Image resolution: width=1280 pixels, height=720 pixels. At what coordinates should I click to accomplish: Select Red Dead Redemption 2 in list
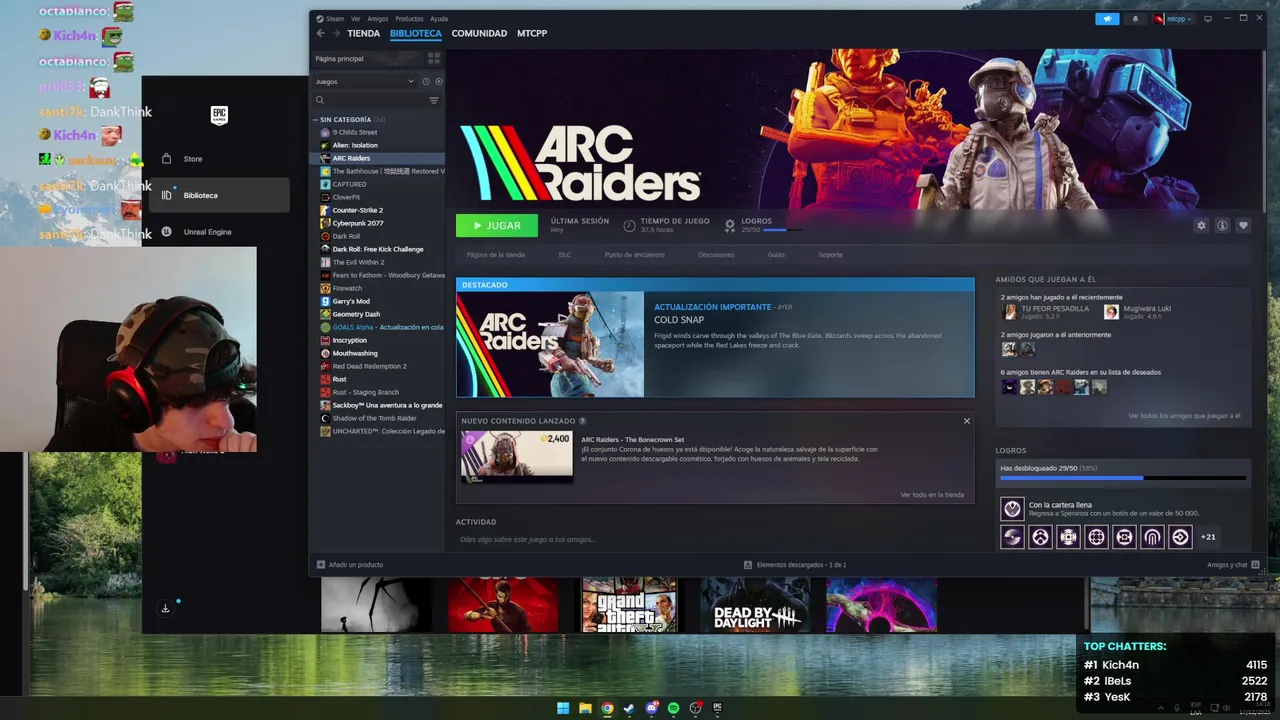pos(369,366)
